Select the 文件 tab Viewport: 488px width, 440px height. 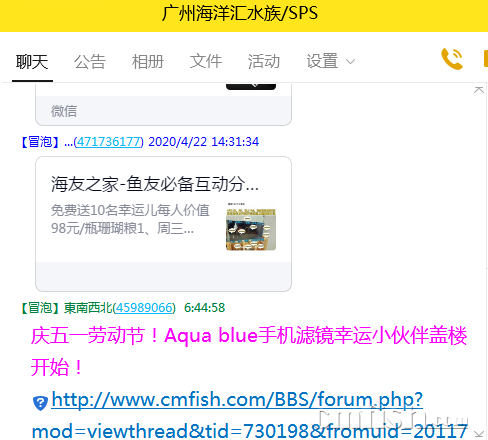coord(206,62)
